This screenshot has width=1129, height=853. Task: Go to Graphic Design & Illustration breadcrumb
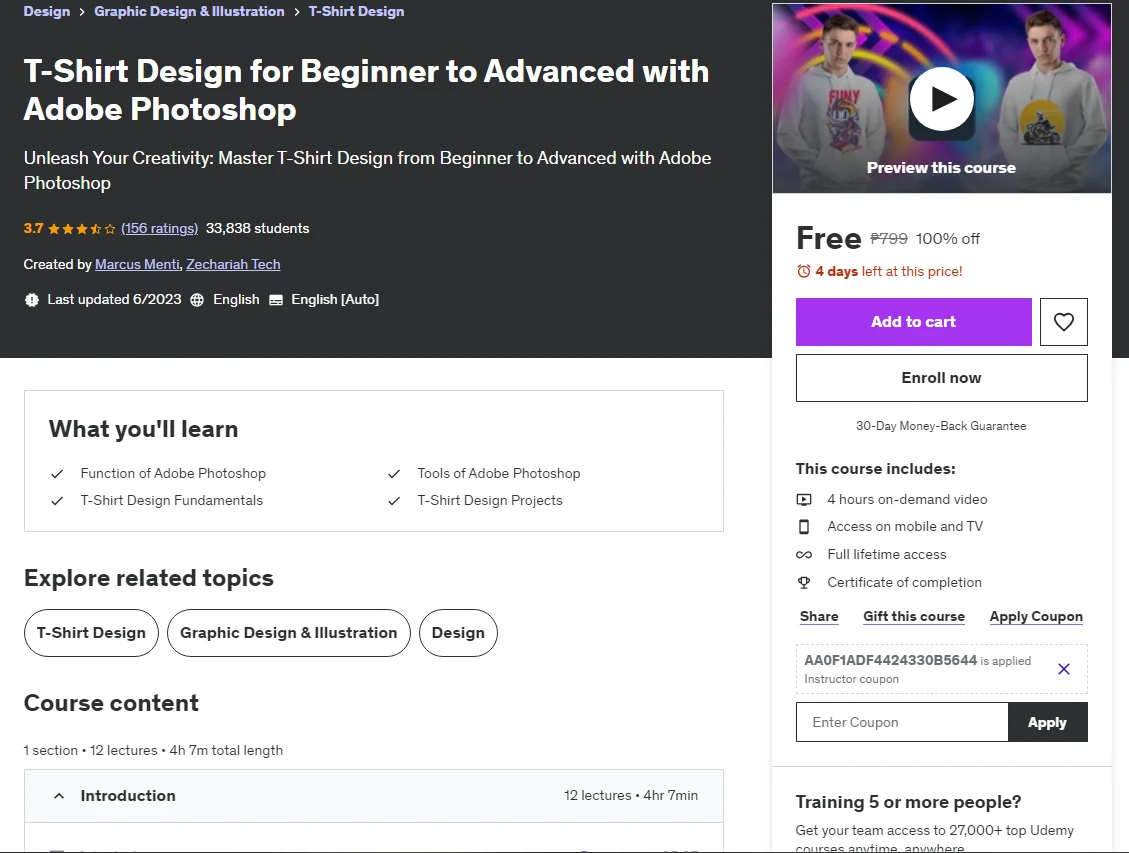(189, 12)
